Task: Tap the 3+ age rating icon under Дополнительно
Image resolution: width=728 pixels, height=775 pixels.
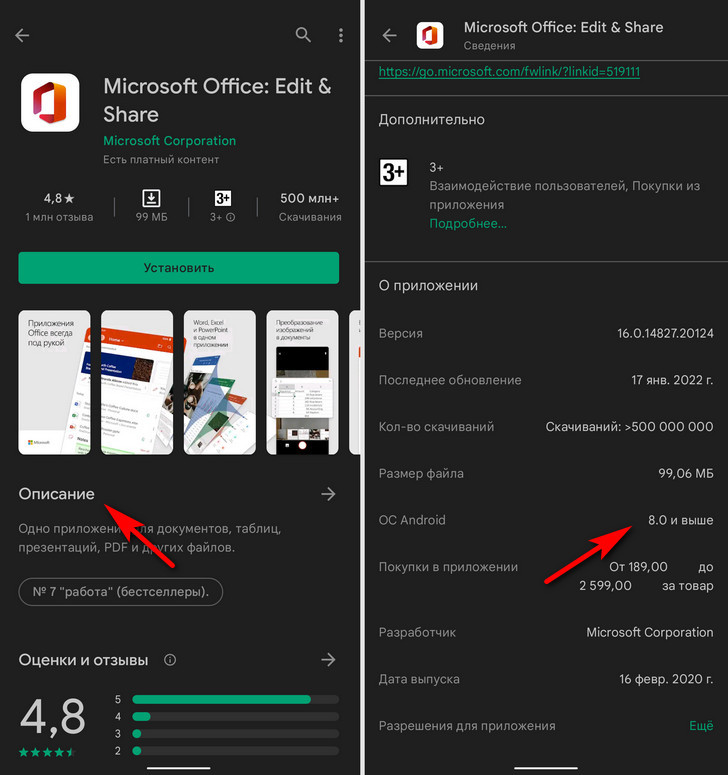Action: pyautogui.click(x=393, y=172)
